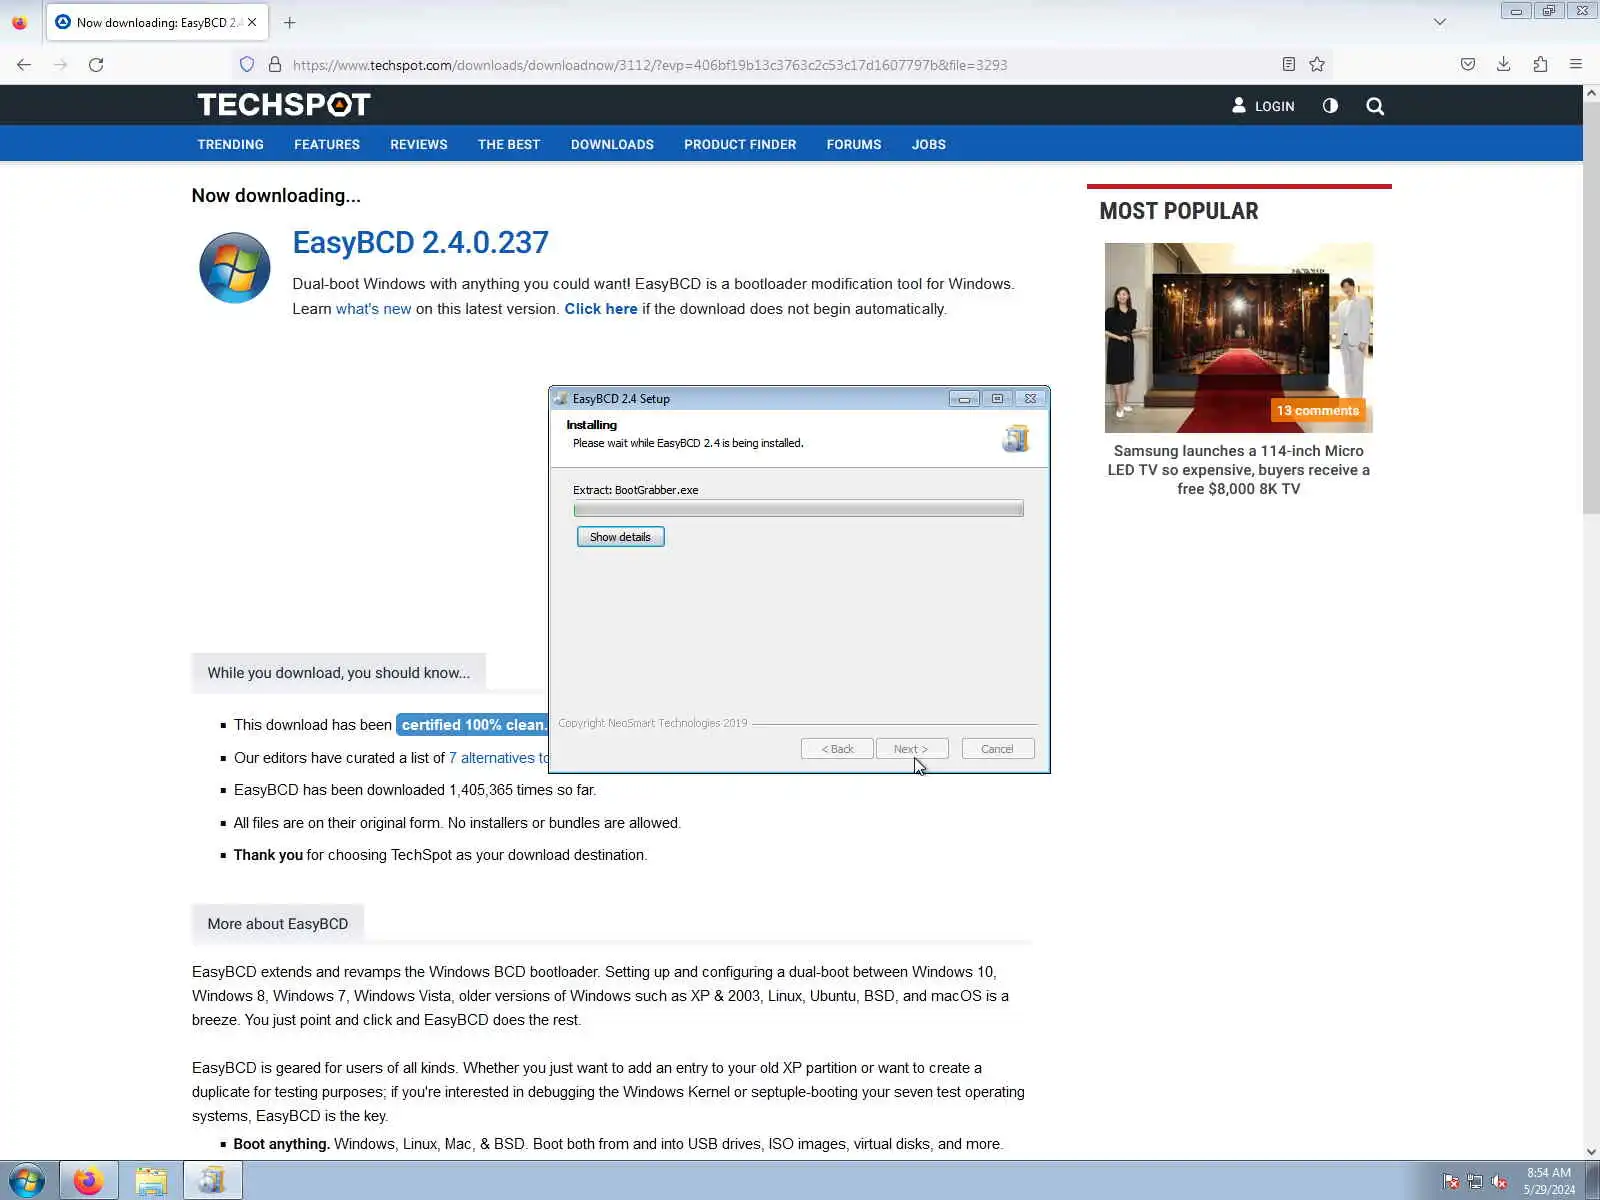The width and height of the screenshot is (1600, 1200).
Task: Click the "MOST POPULAR" sidebar heading
Action: tap(1179, 211)
